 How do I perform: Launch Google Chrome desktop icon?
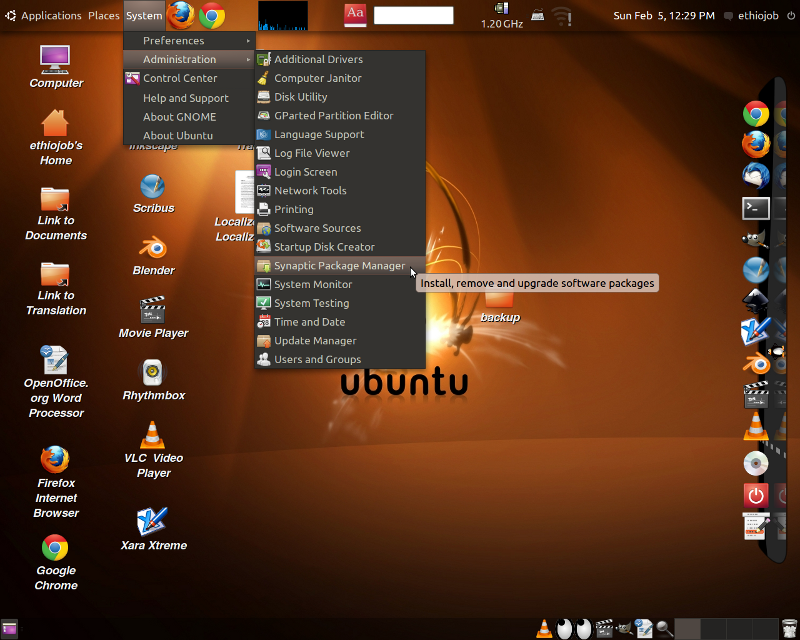click(56, 562)
